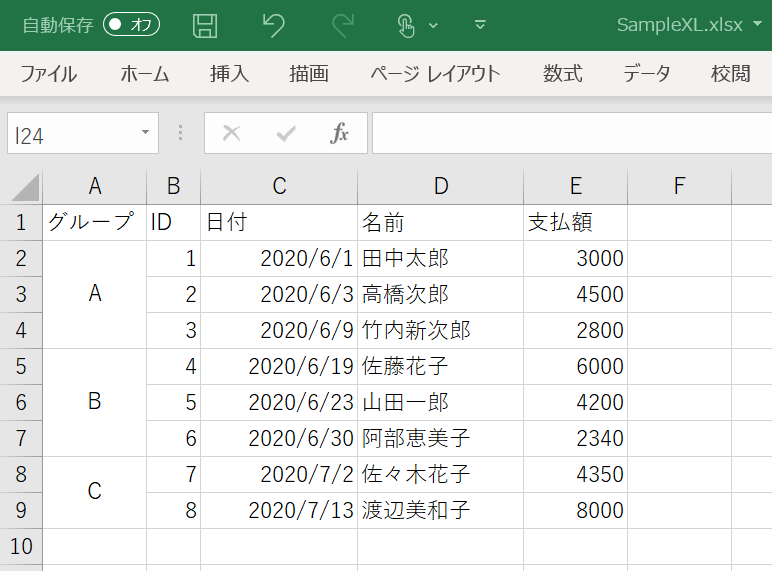Select column D header
The image size is (772, 571).
point(440,187)
